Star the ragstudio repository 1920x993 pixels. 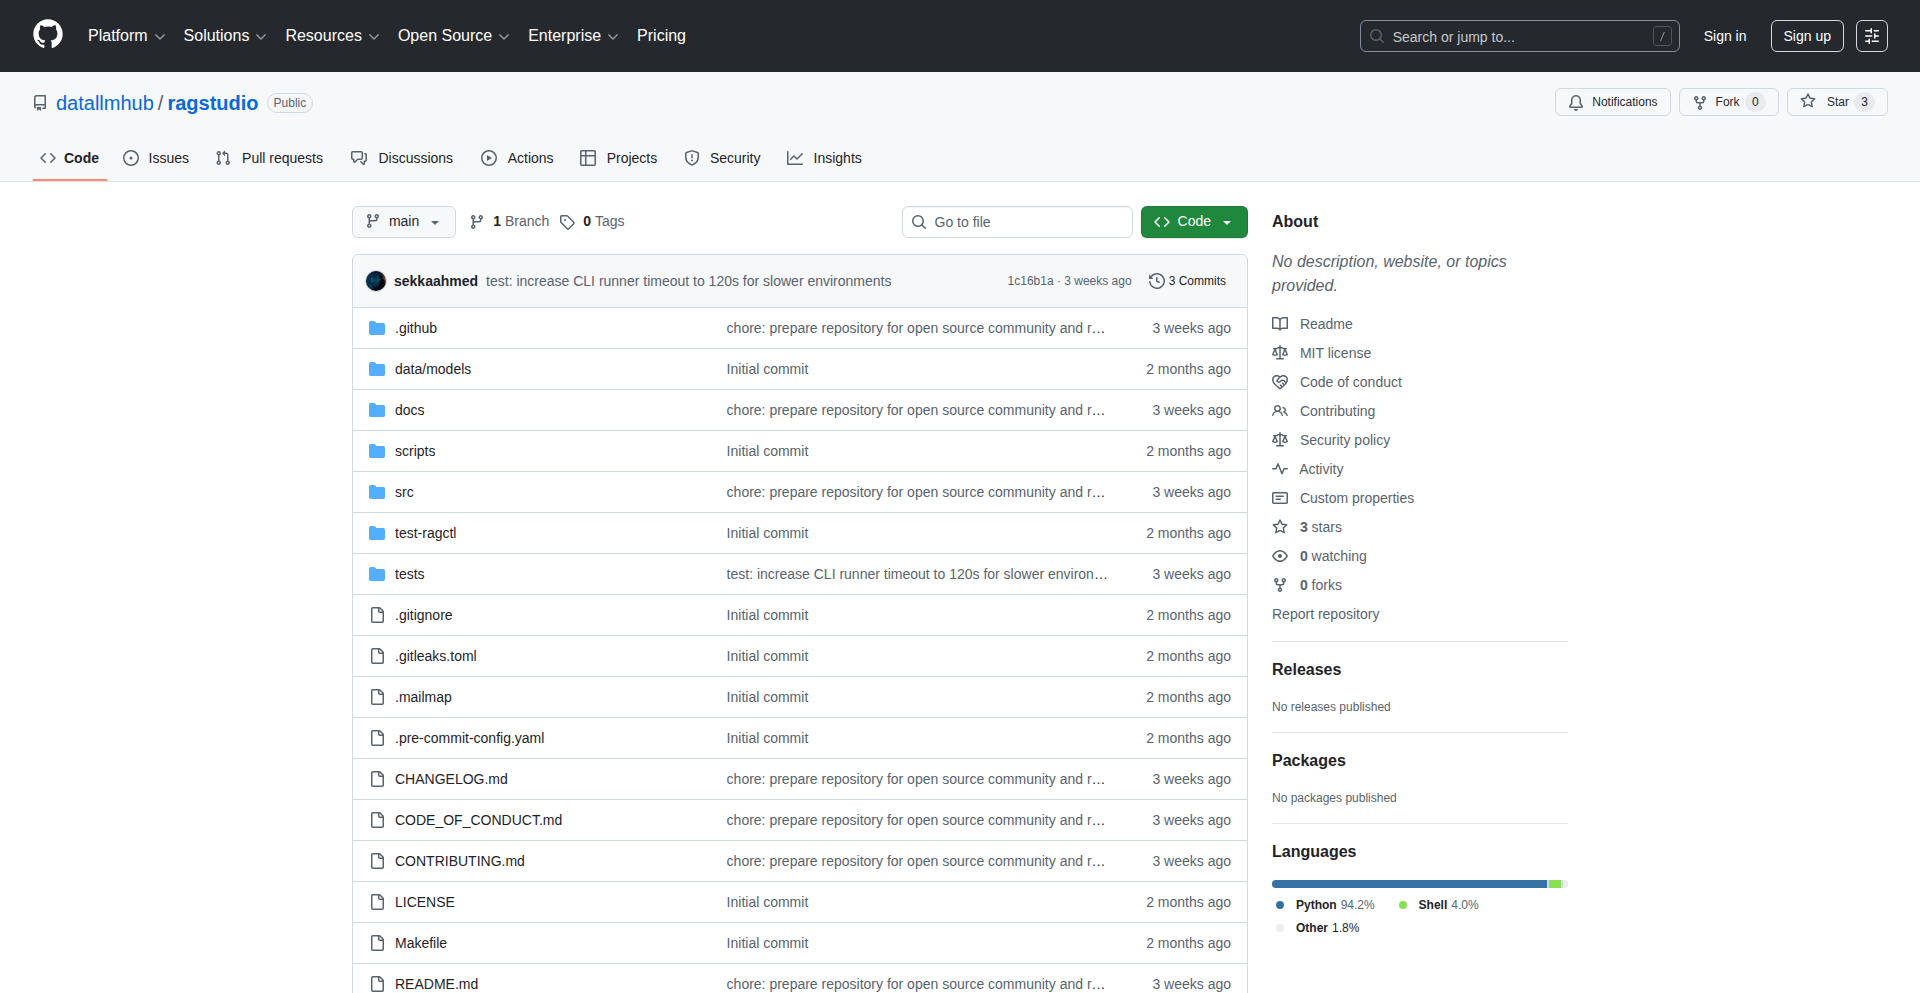pos(1836,102)
